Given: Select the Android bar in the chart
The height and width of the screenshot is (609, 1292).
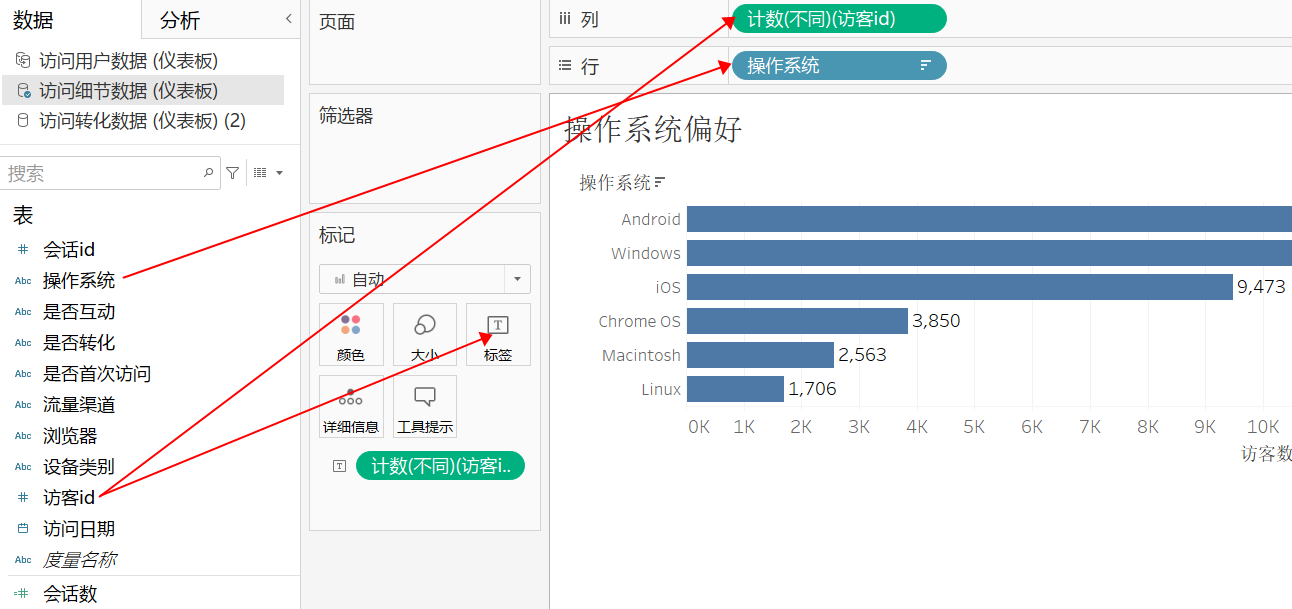Looking at the screenshot, I should pos(989,219).
